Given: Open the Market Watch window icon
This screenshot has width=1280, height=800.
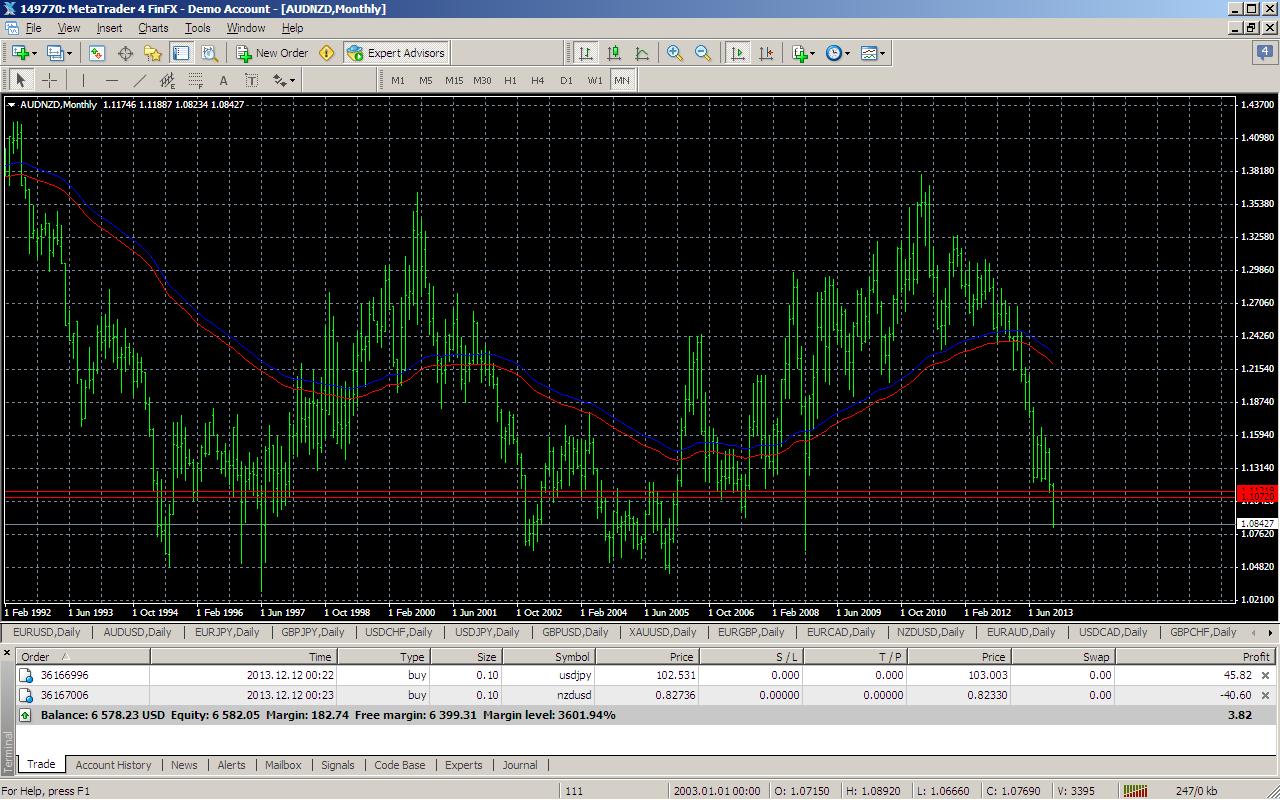Looking at the screenshot, I should [x=97, y=53].
